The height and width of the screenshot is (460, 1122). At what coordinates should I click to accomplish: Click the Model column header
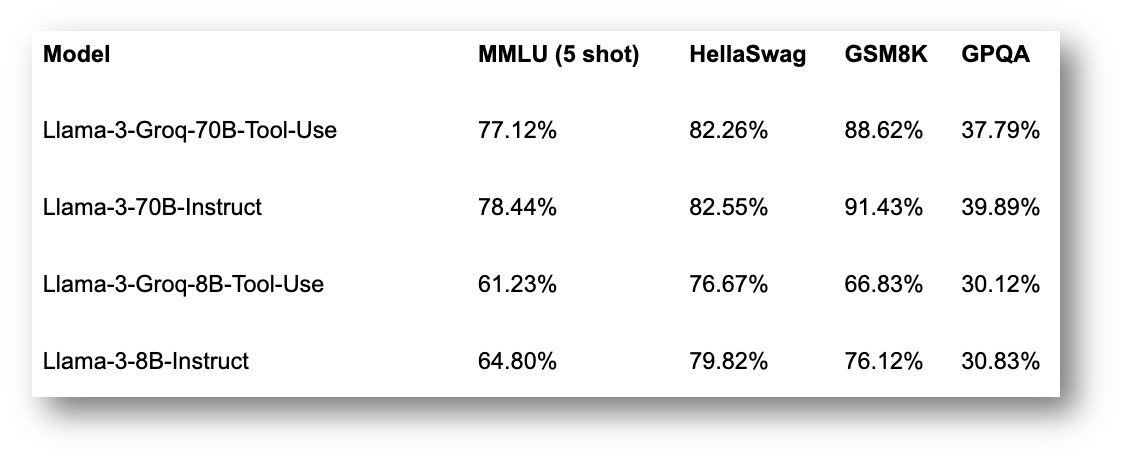76,55
